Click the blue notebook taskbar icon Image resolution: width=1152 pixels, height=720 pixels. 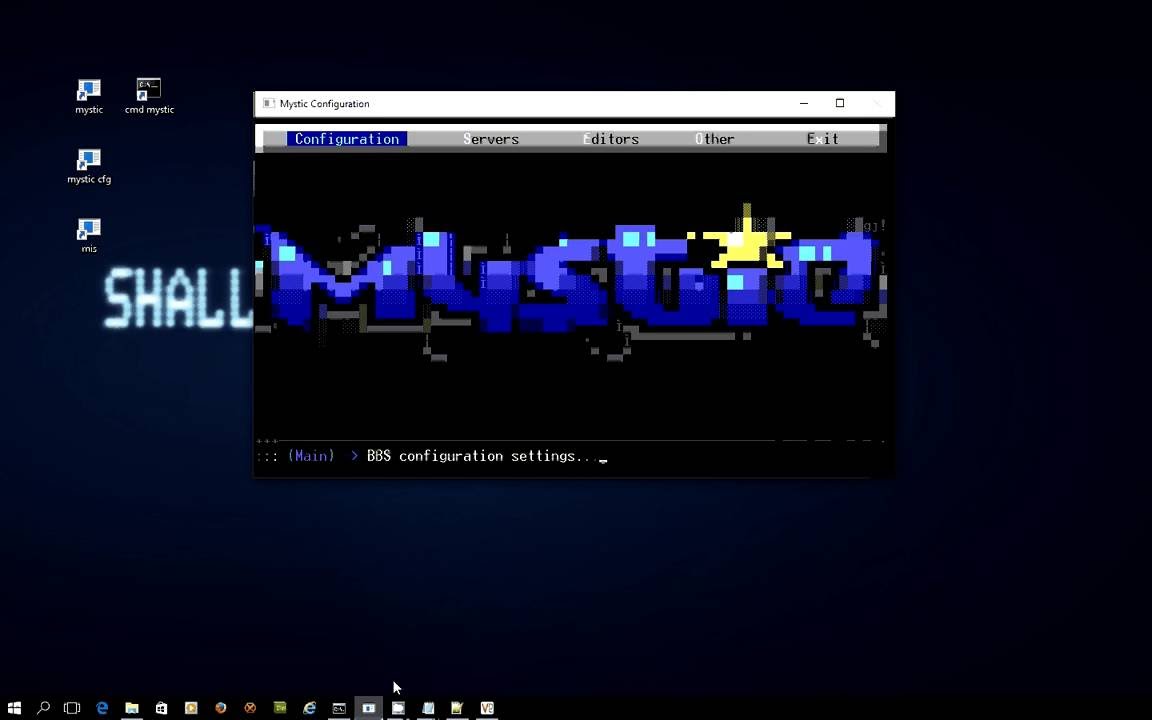(x=428, y=708)
